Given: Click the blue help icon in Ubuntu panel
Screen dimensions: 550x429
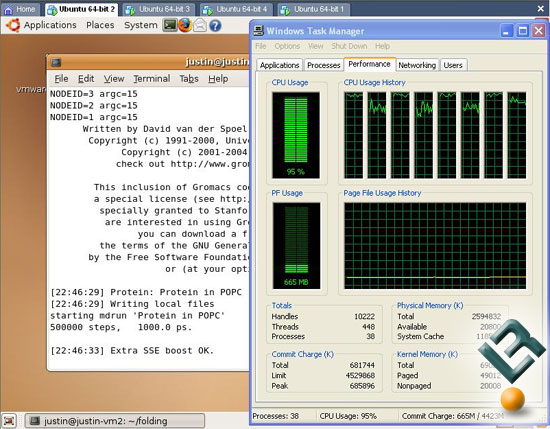Looking at the screenshot, I should 215,26.
